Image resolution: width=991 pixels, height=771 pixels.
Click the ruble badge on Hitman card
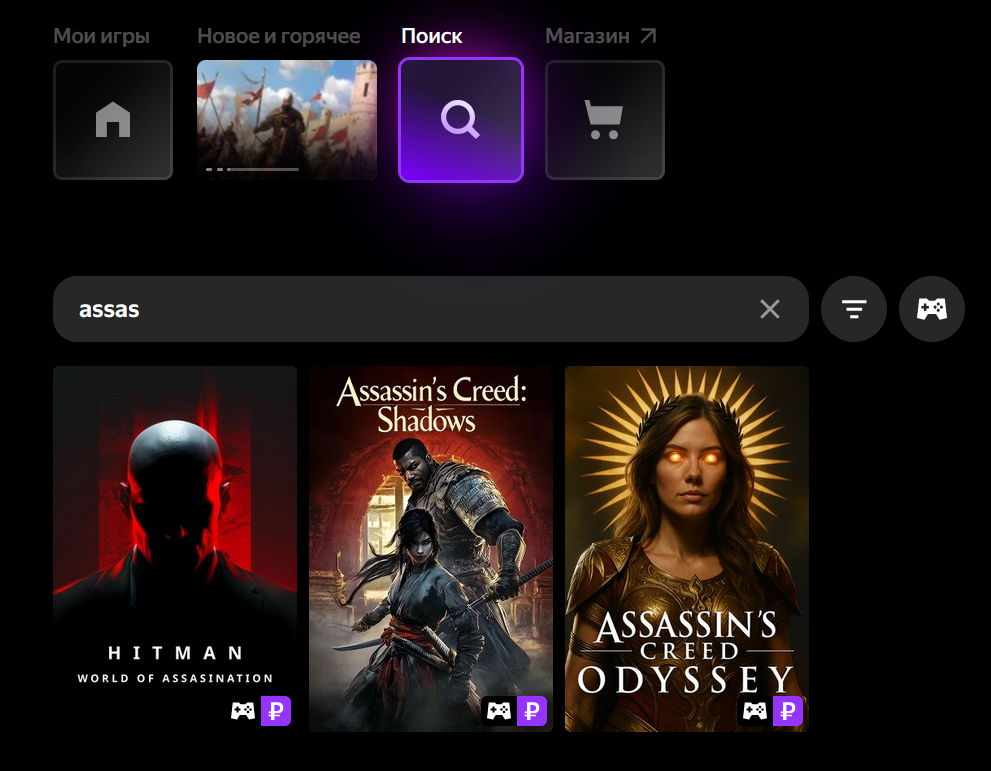click(276, 711)
